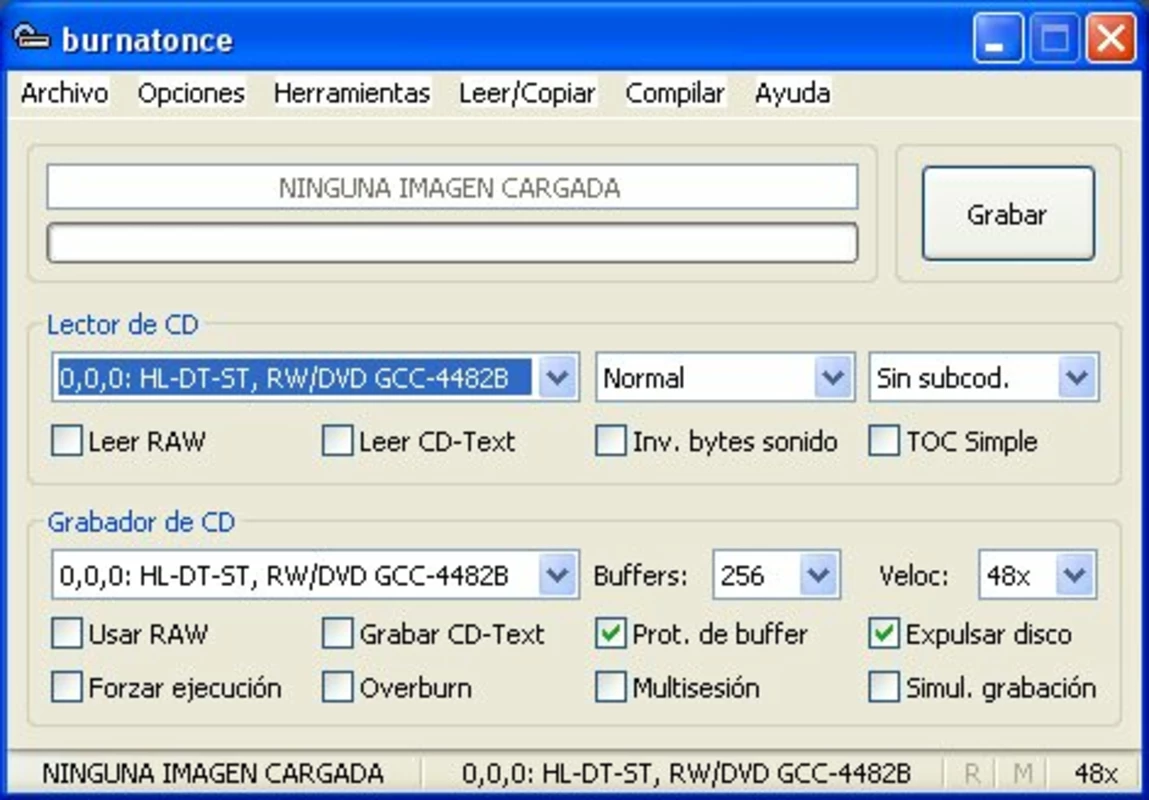Open the Archivo menu
1149x800 pixels.
pos(64,93)
